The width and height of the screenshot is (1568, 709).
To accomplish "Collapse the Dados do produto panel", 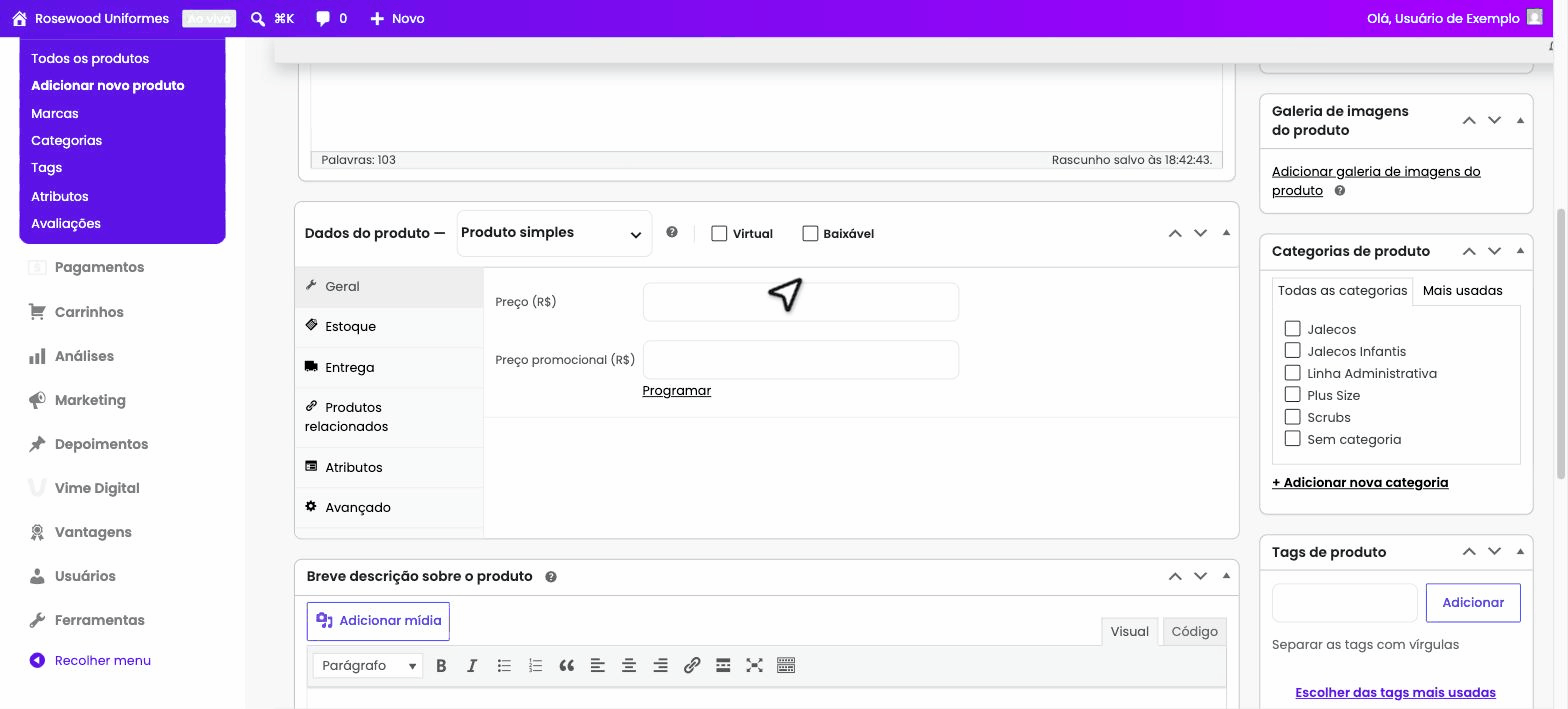I will click(x=1226, y=232).
